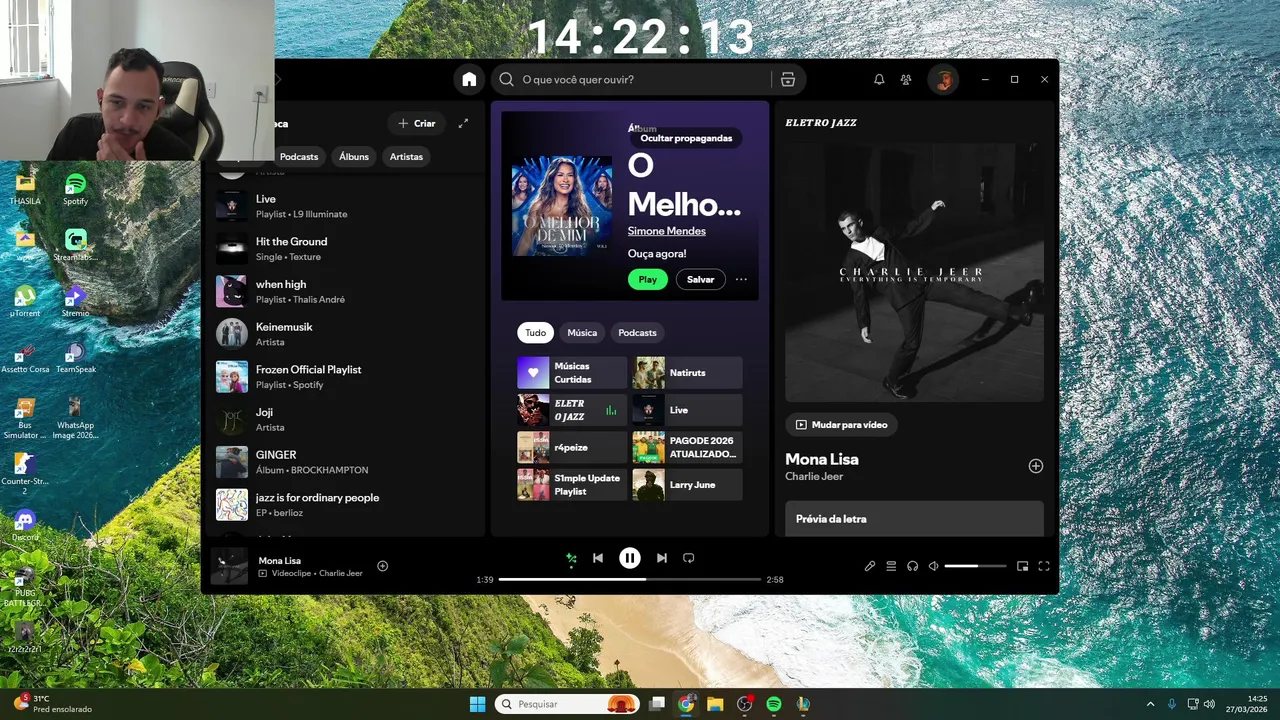Seek within the song progress bar
The image size is (1280, 720).
(x=630, y=579)
